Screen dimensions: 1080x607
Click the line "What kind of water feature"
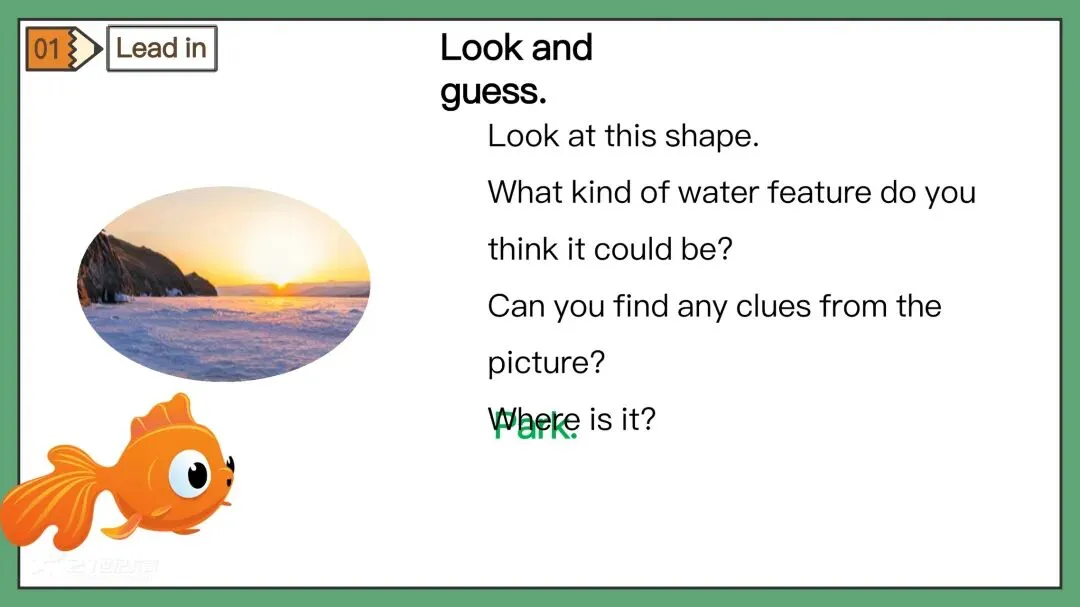(x=731, y=192)
